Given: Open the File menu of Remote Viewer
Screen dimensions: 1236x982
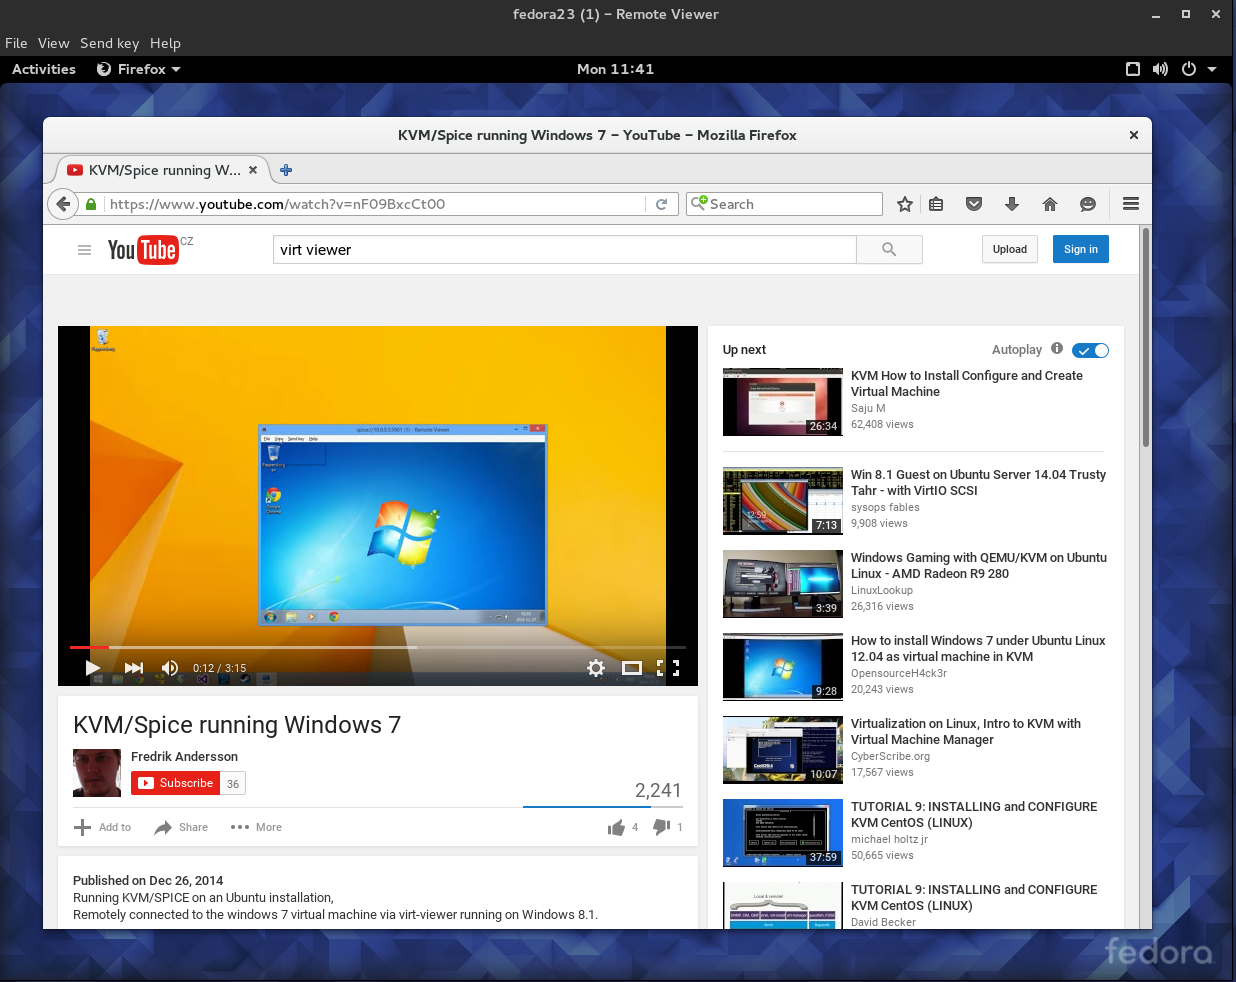Looking at the screenshot, I should tap(16, 43).
